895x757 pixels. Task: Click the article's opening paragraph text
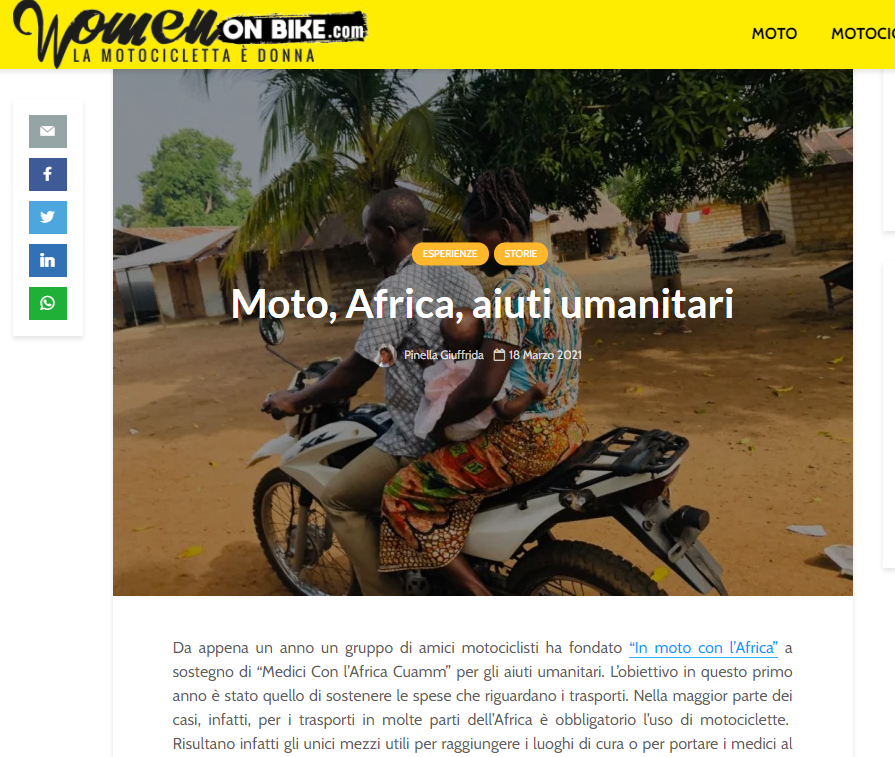click(482, 695)
